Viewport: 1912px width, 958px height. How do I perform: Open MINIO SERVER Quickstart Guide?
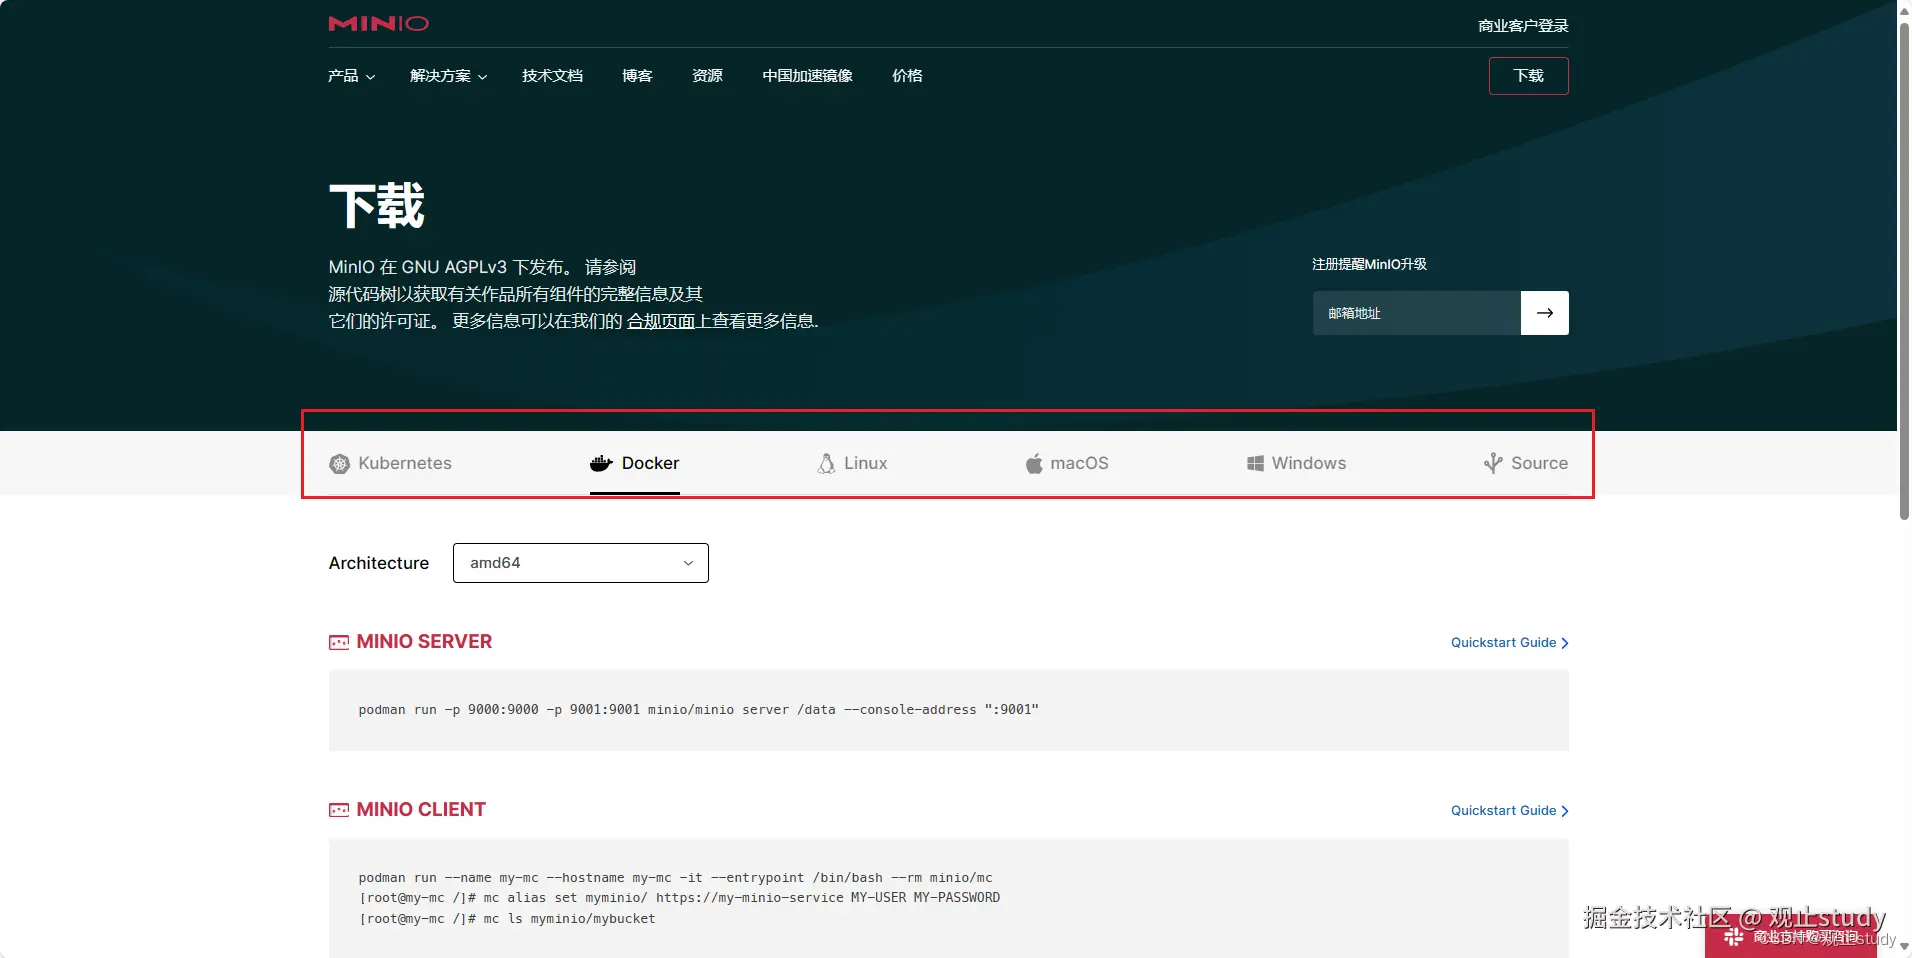pos(1509,643)
